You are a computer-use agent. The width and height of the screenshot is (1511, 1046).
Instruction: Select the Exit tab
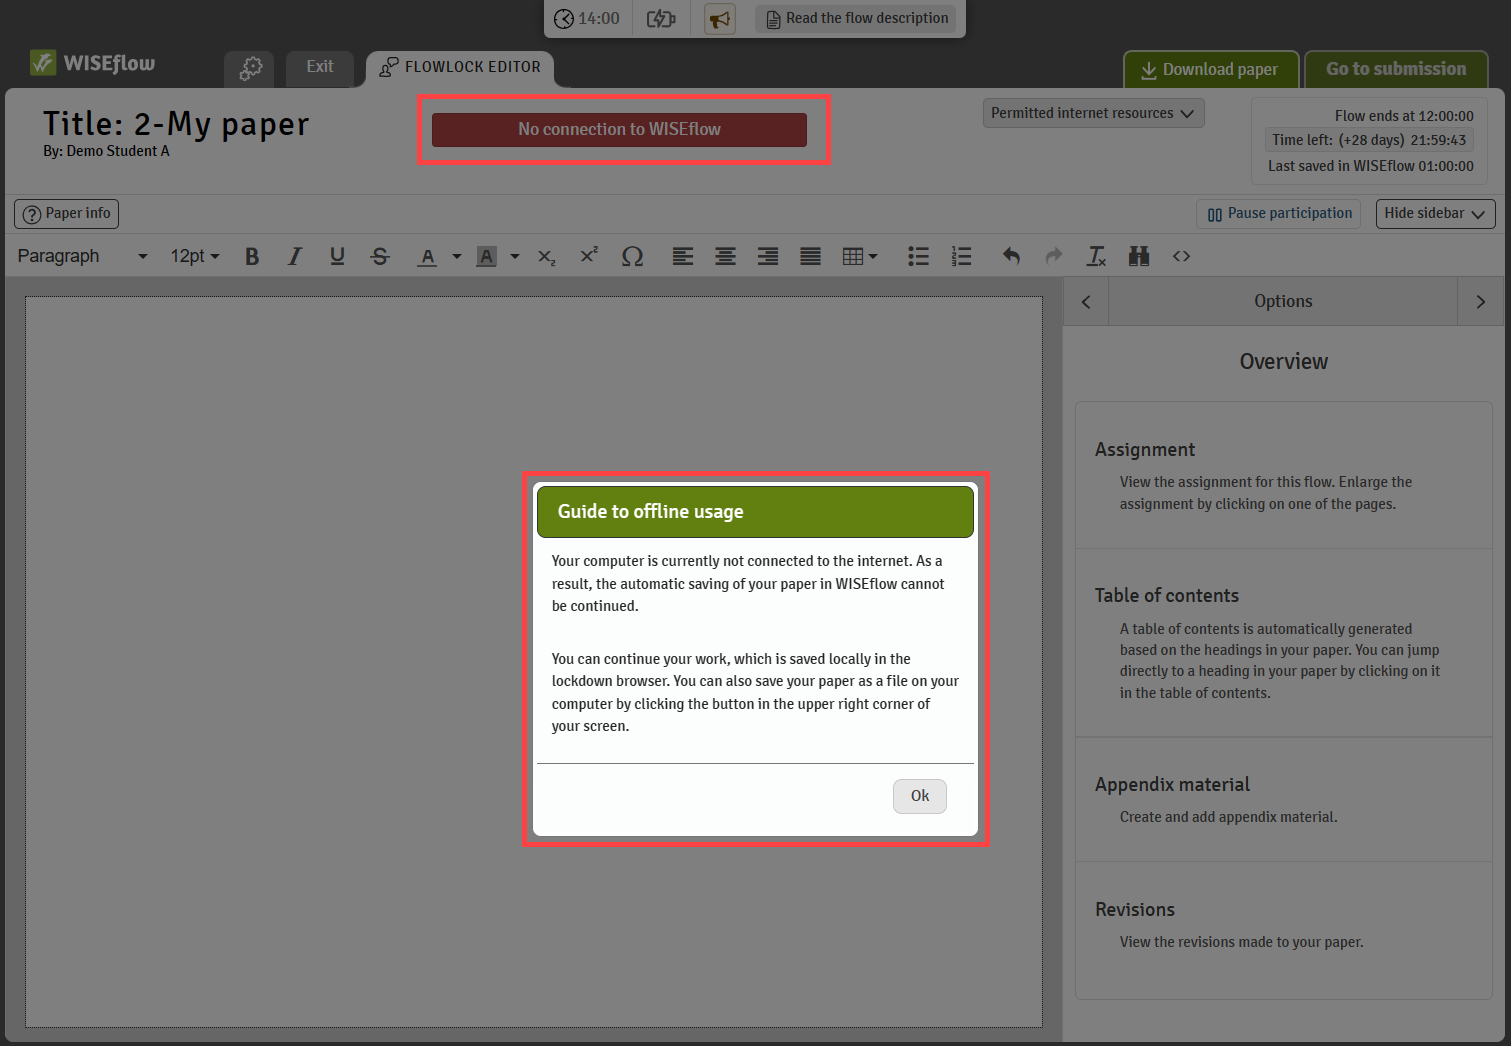(x=320, y=67)
